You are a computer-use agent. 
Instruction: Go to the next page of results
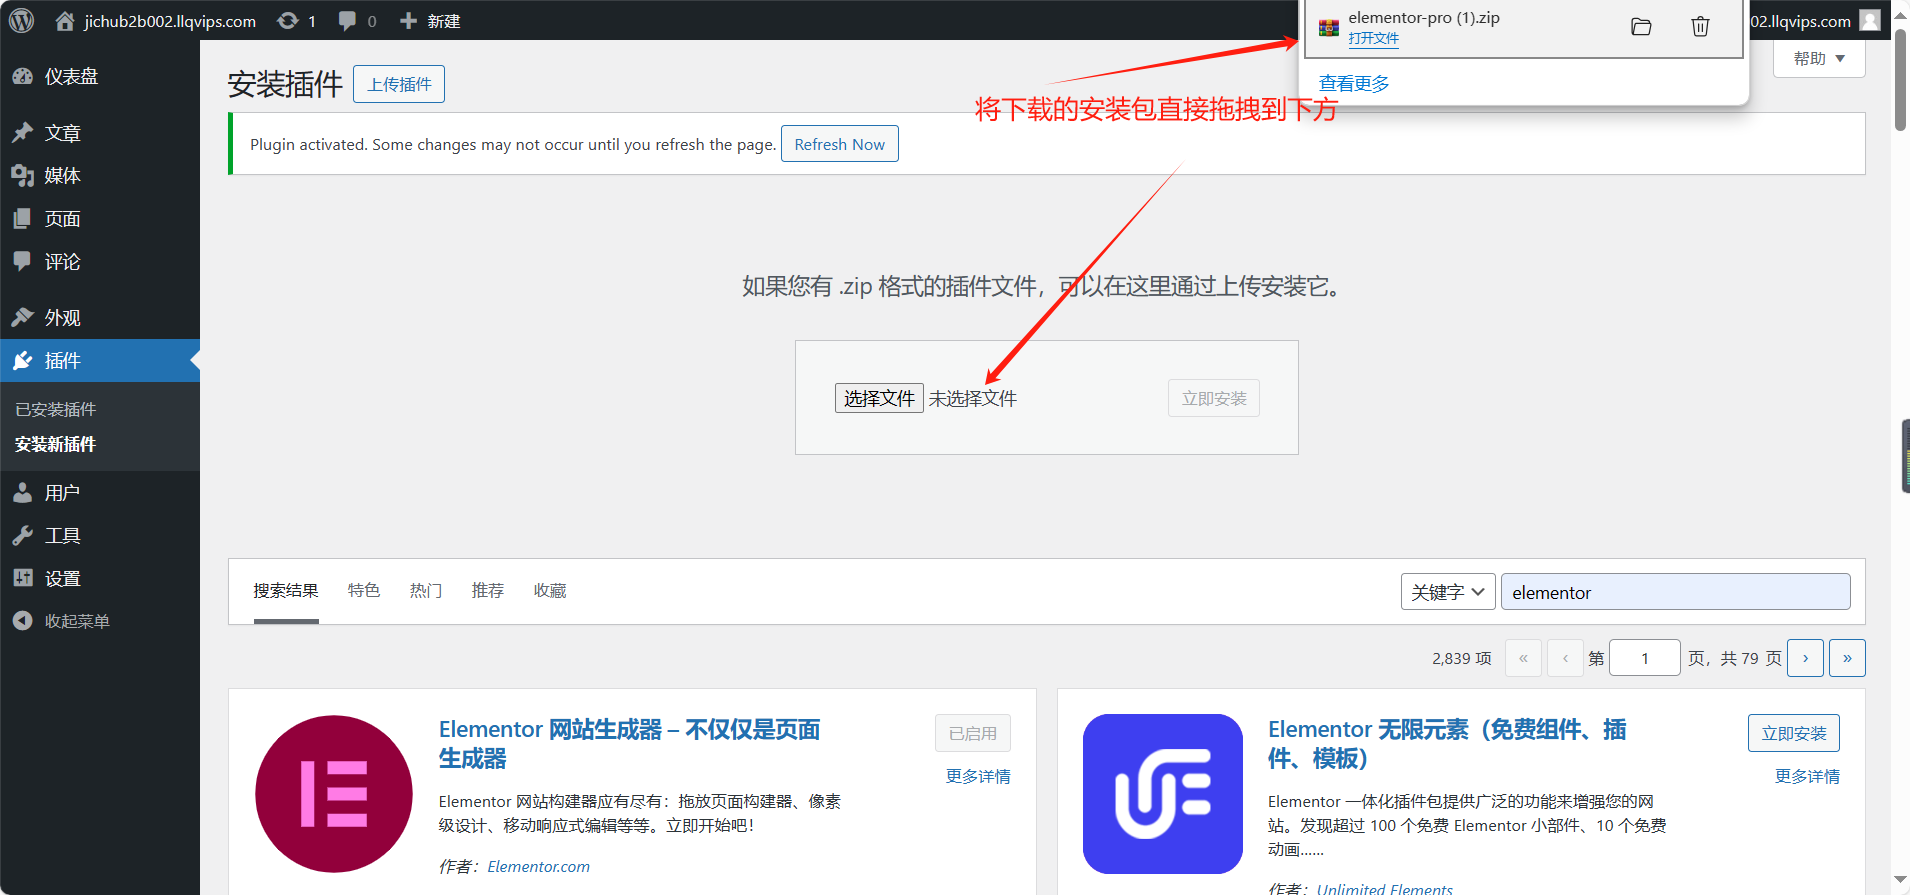point(1806,658)
